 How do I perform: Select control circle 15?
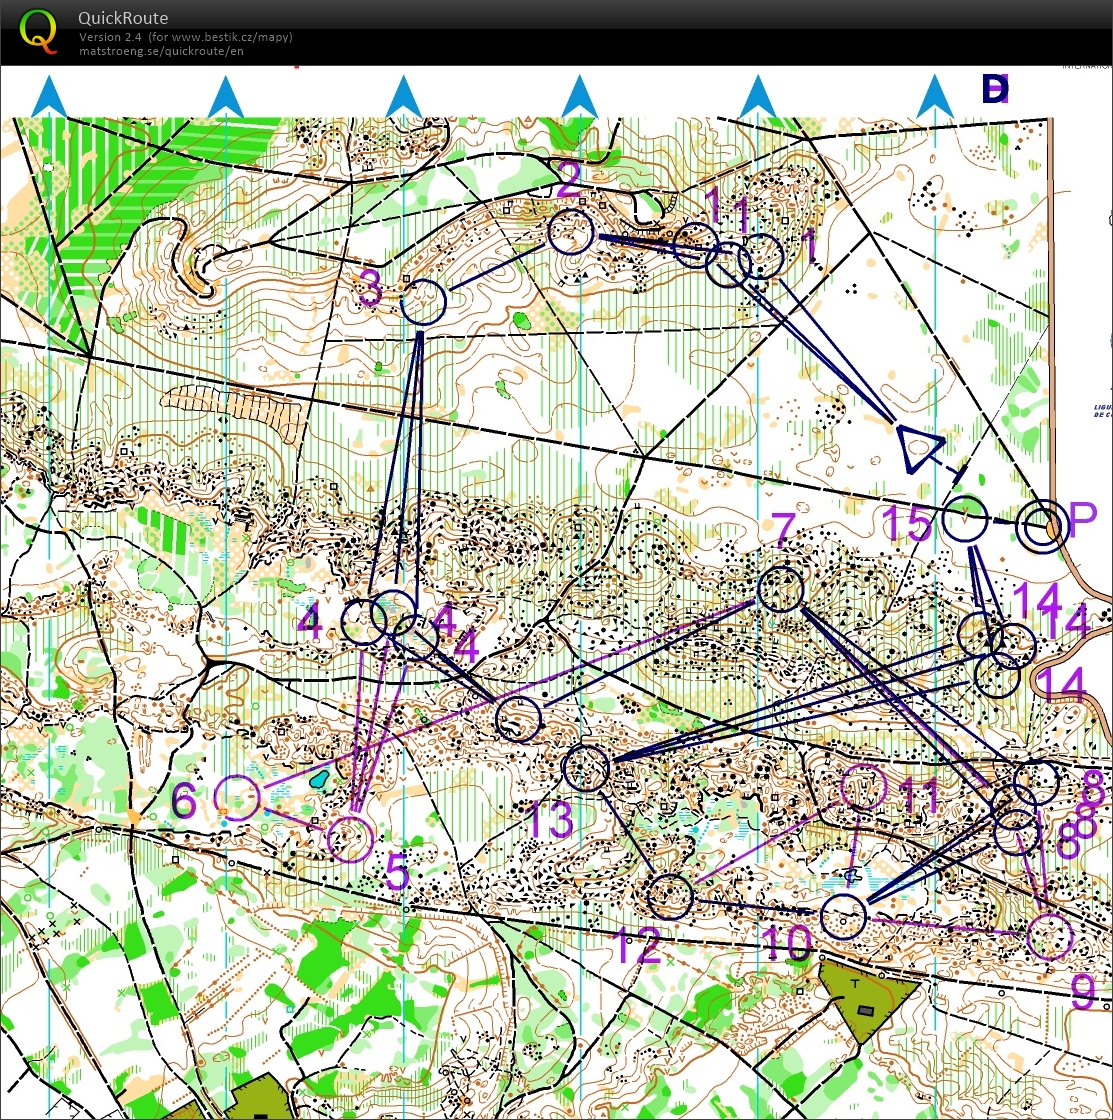[x=965, y=520]
